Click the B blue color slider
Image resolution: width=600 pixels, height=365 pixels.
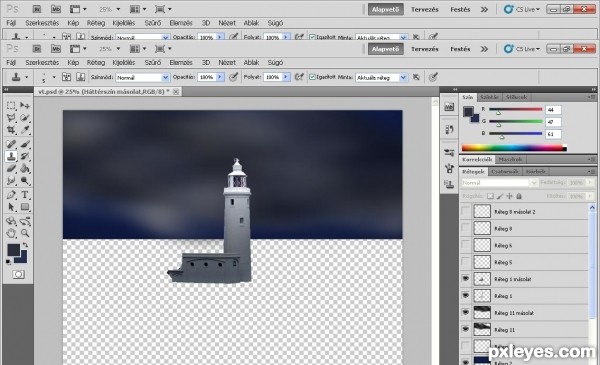point(515,134)
